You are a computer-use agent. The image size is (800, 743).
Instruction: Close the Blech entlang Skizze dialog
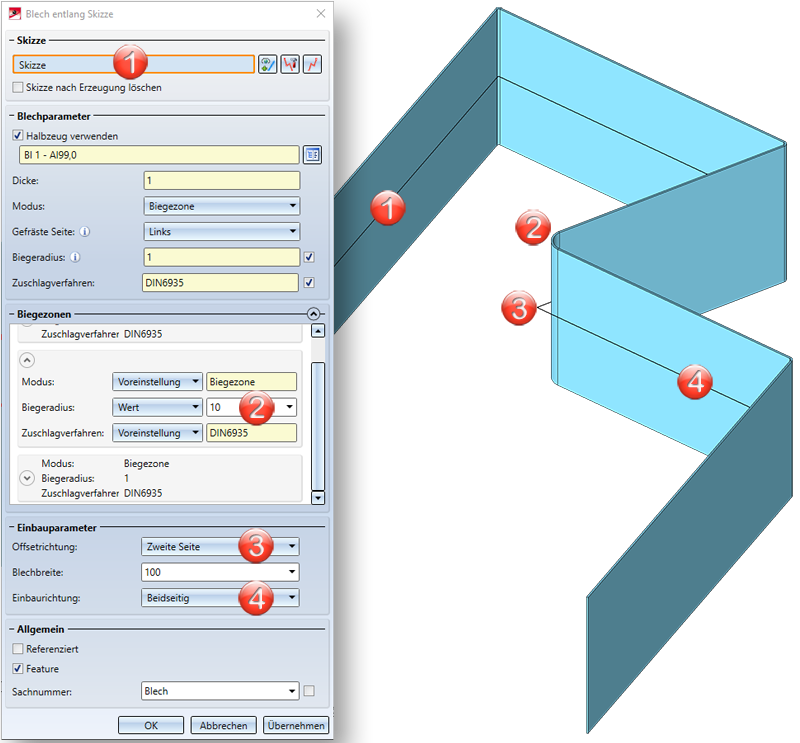321,13
